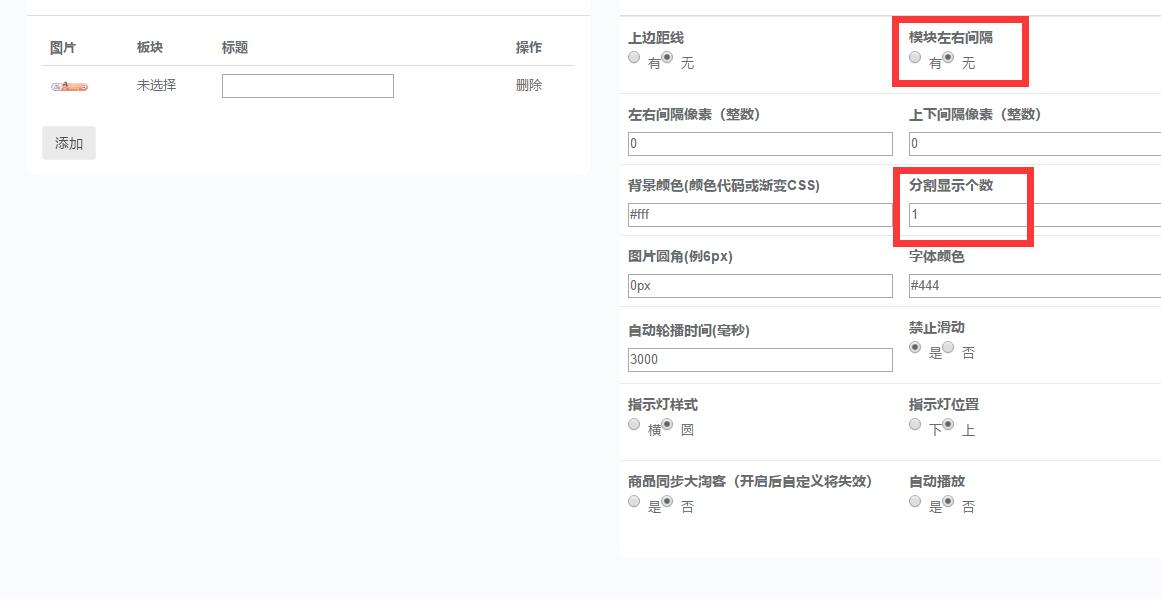Focus the 标题 input field
This screenshot has width=1161, height=599.
coord(307,86)
